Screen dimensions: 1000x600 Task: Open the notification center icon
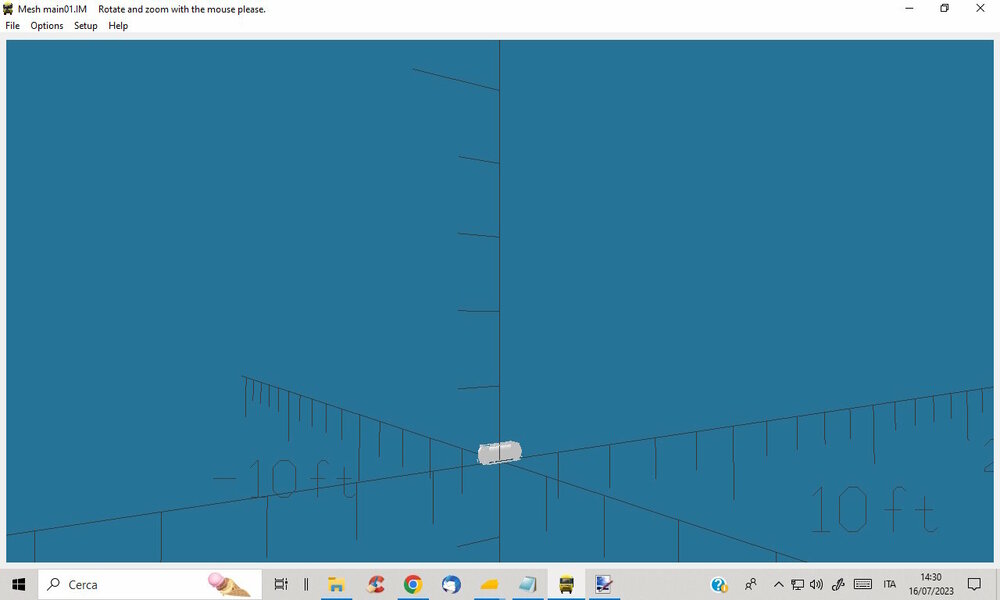click(974, 584)
